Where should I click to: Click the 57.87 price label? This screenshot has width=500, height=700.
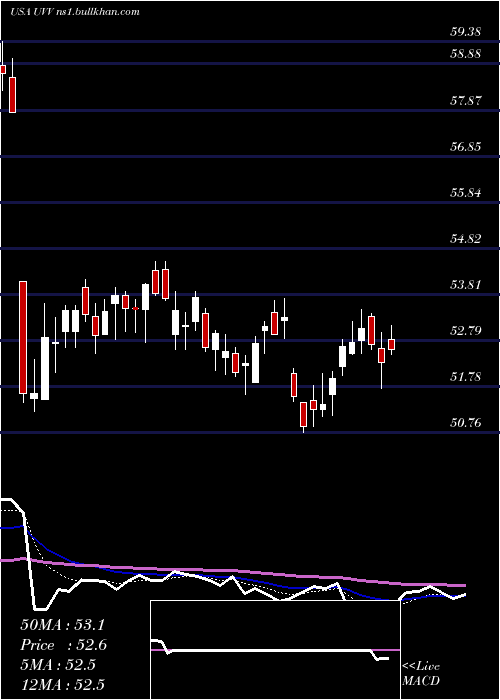click(465, 100)
